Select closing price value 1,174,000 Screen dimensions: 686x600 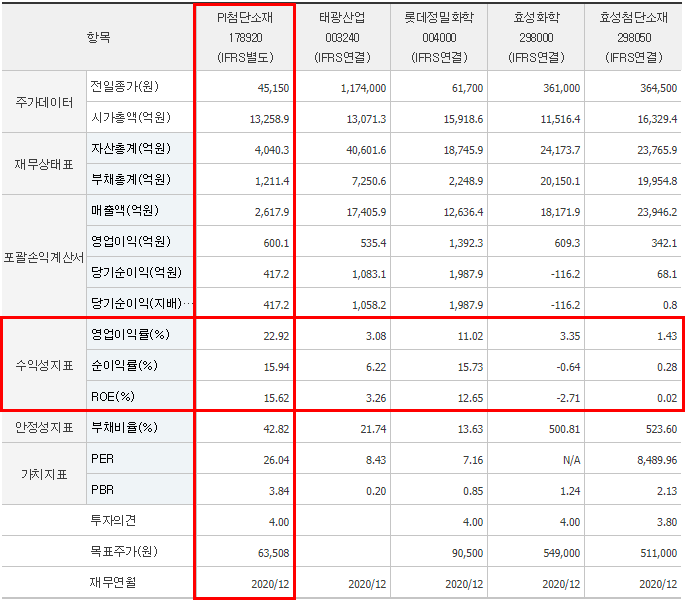(x=364, y=88)
